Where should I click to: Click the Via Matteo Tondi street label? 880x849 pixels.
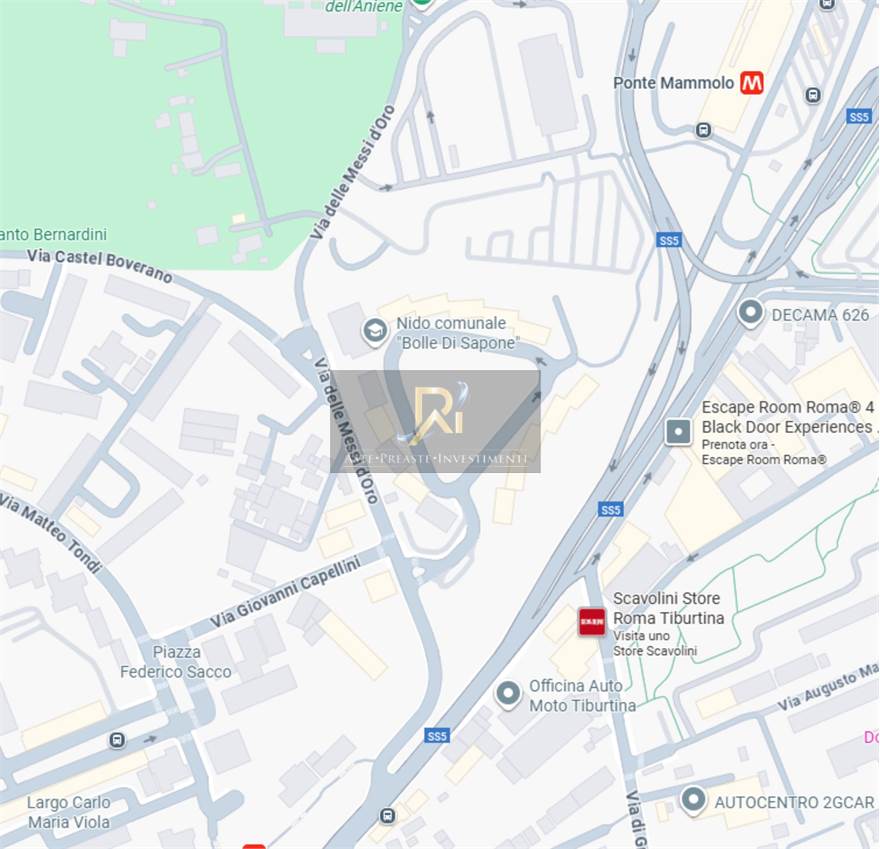[x=51, y=533]
